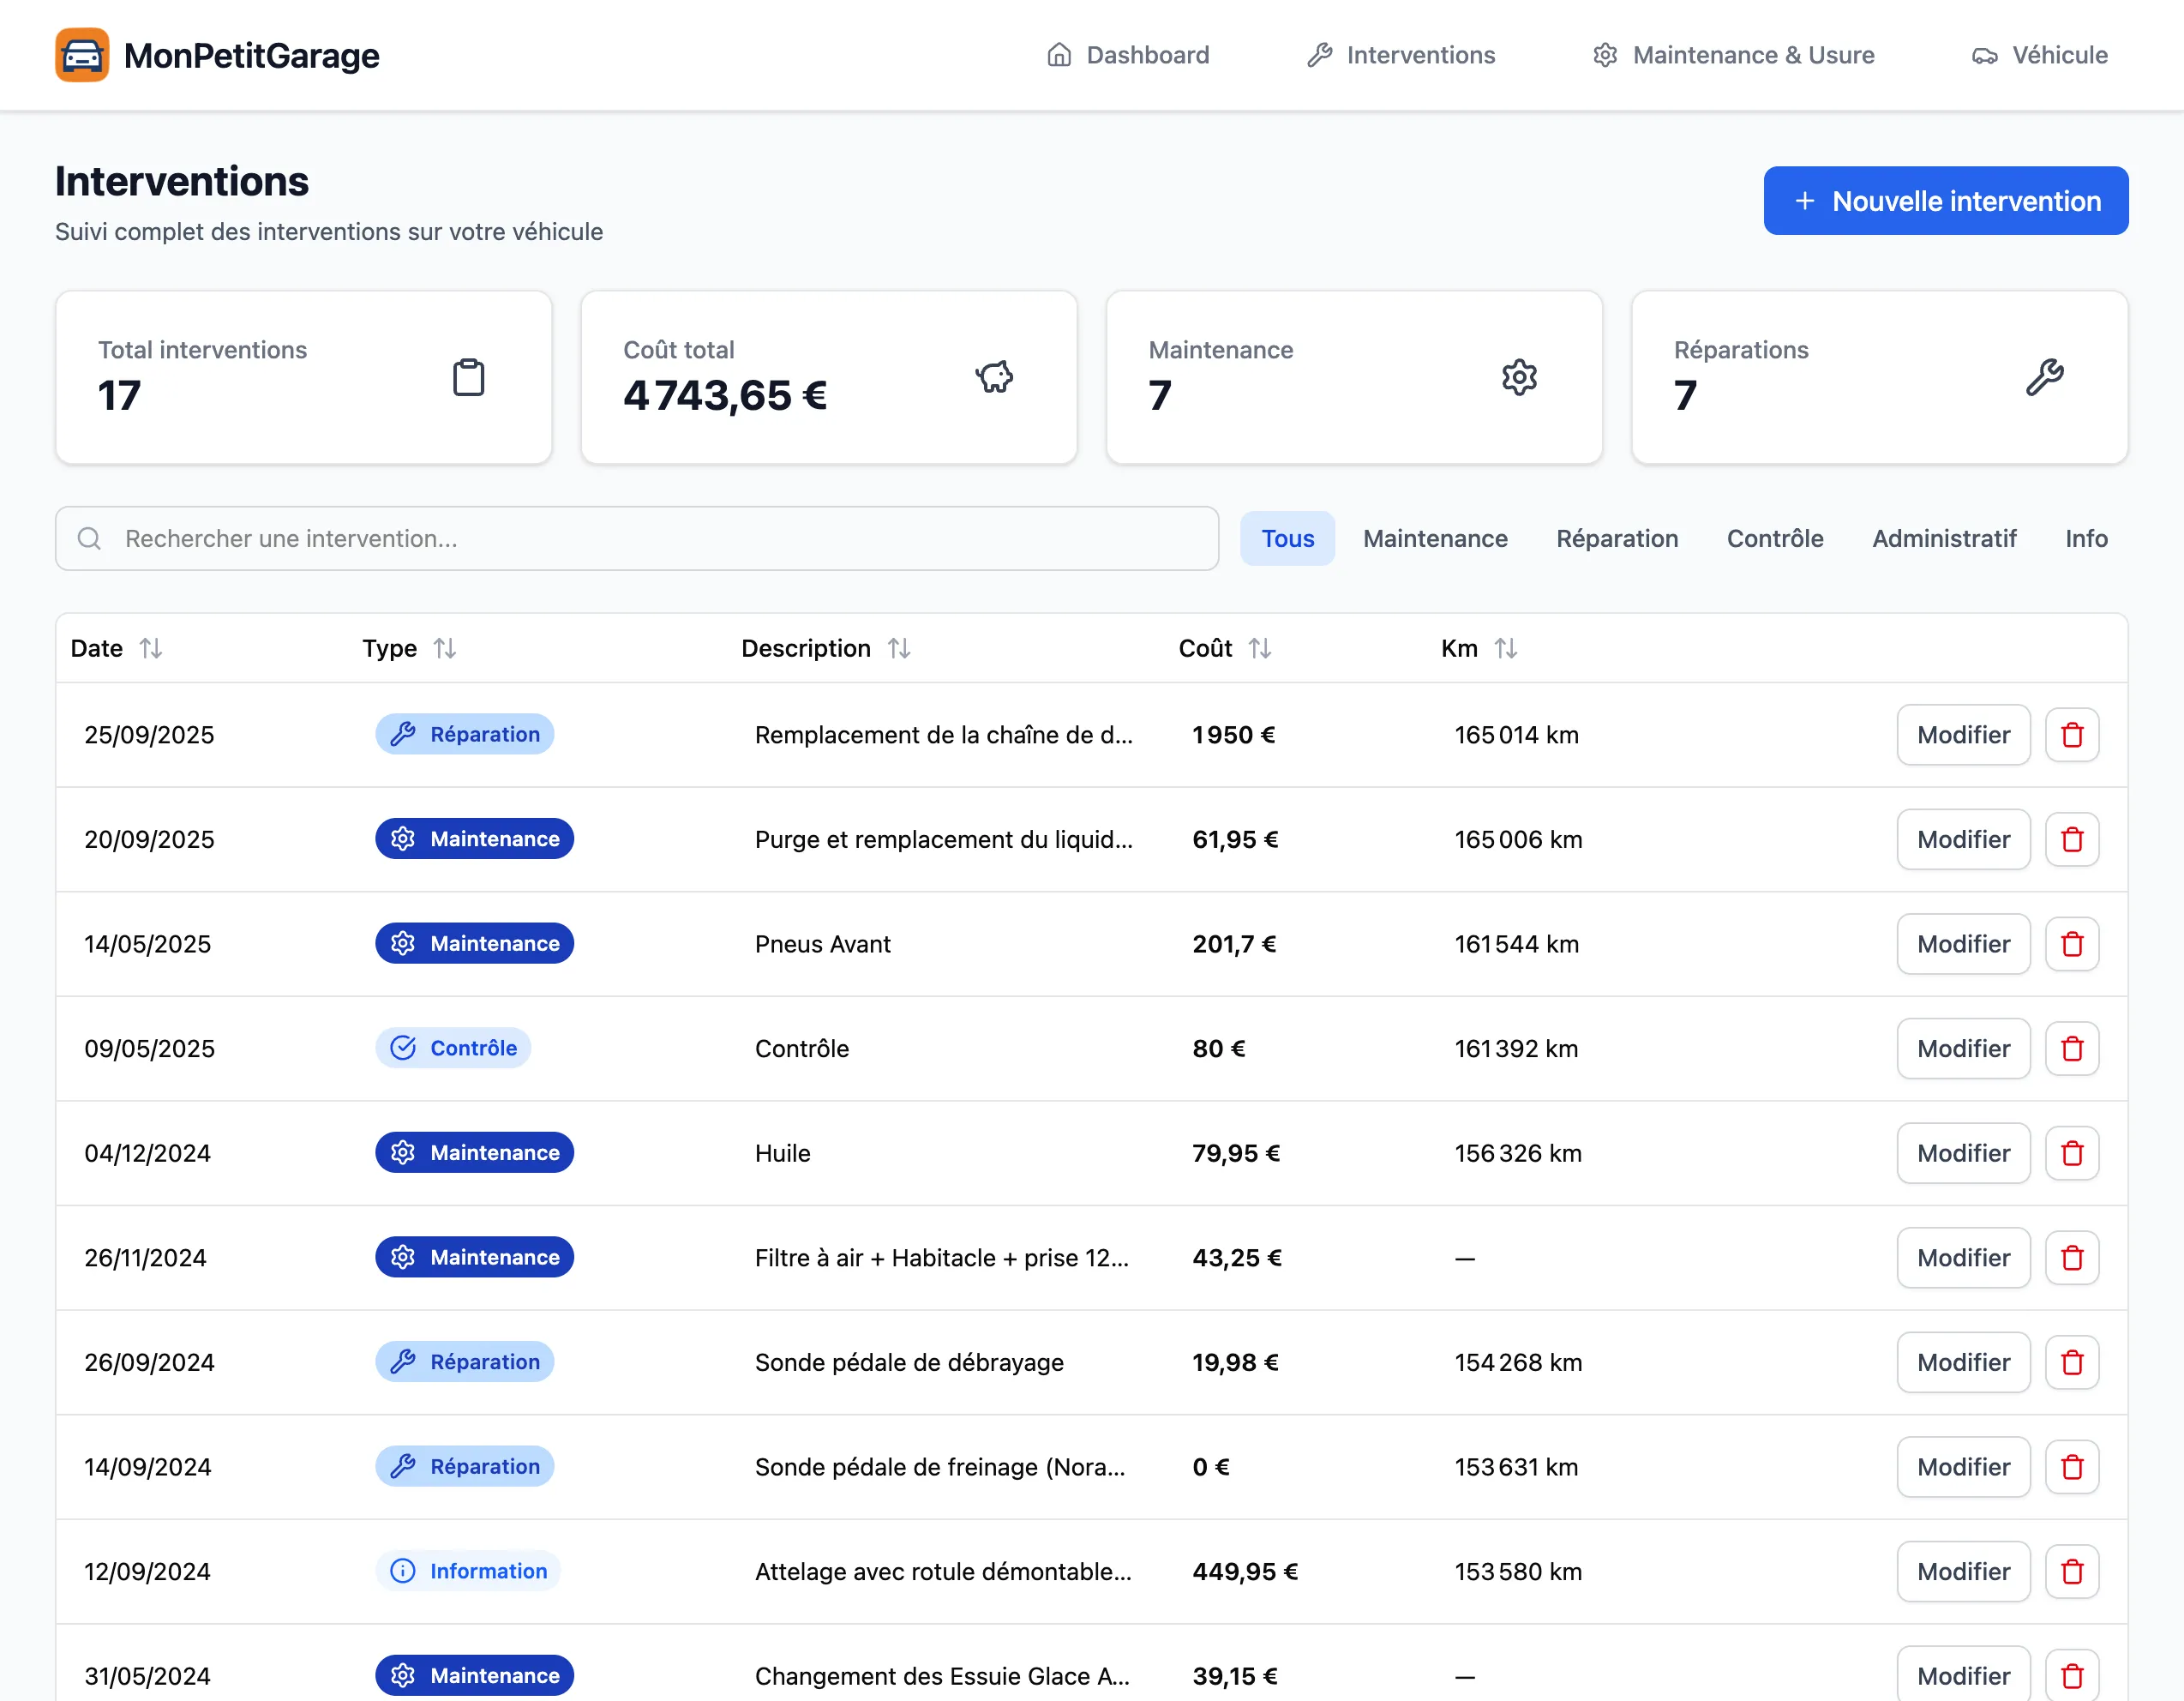
Task: Sort the table by Km column
Action: 1505,649
